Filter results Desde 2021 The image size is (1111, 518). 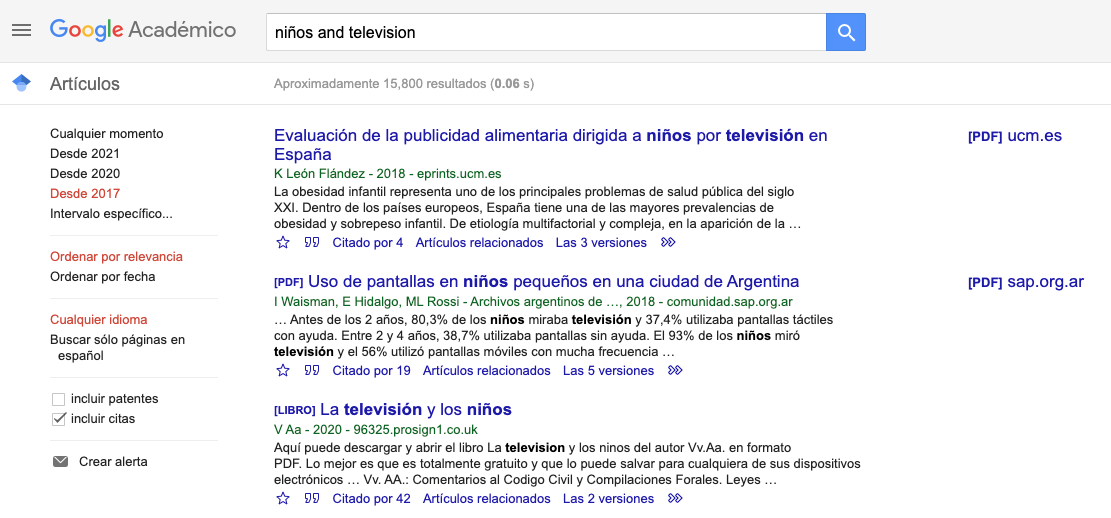(85, 154)
